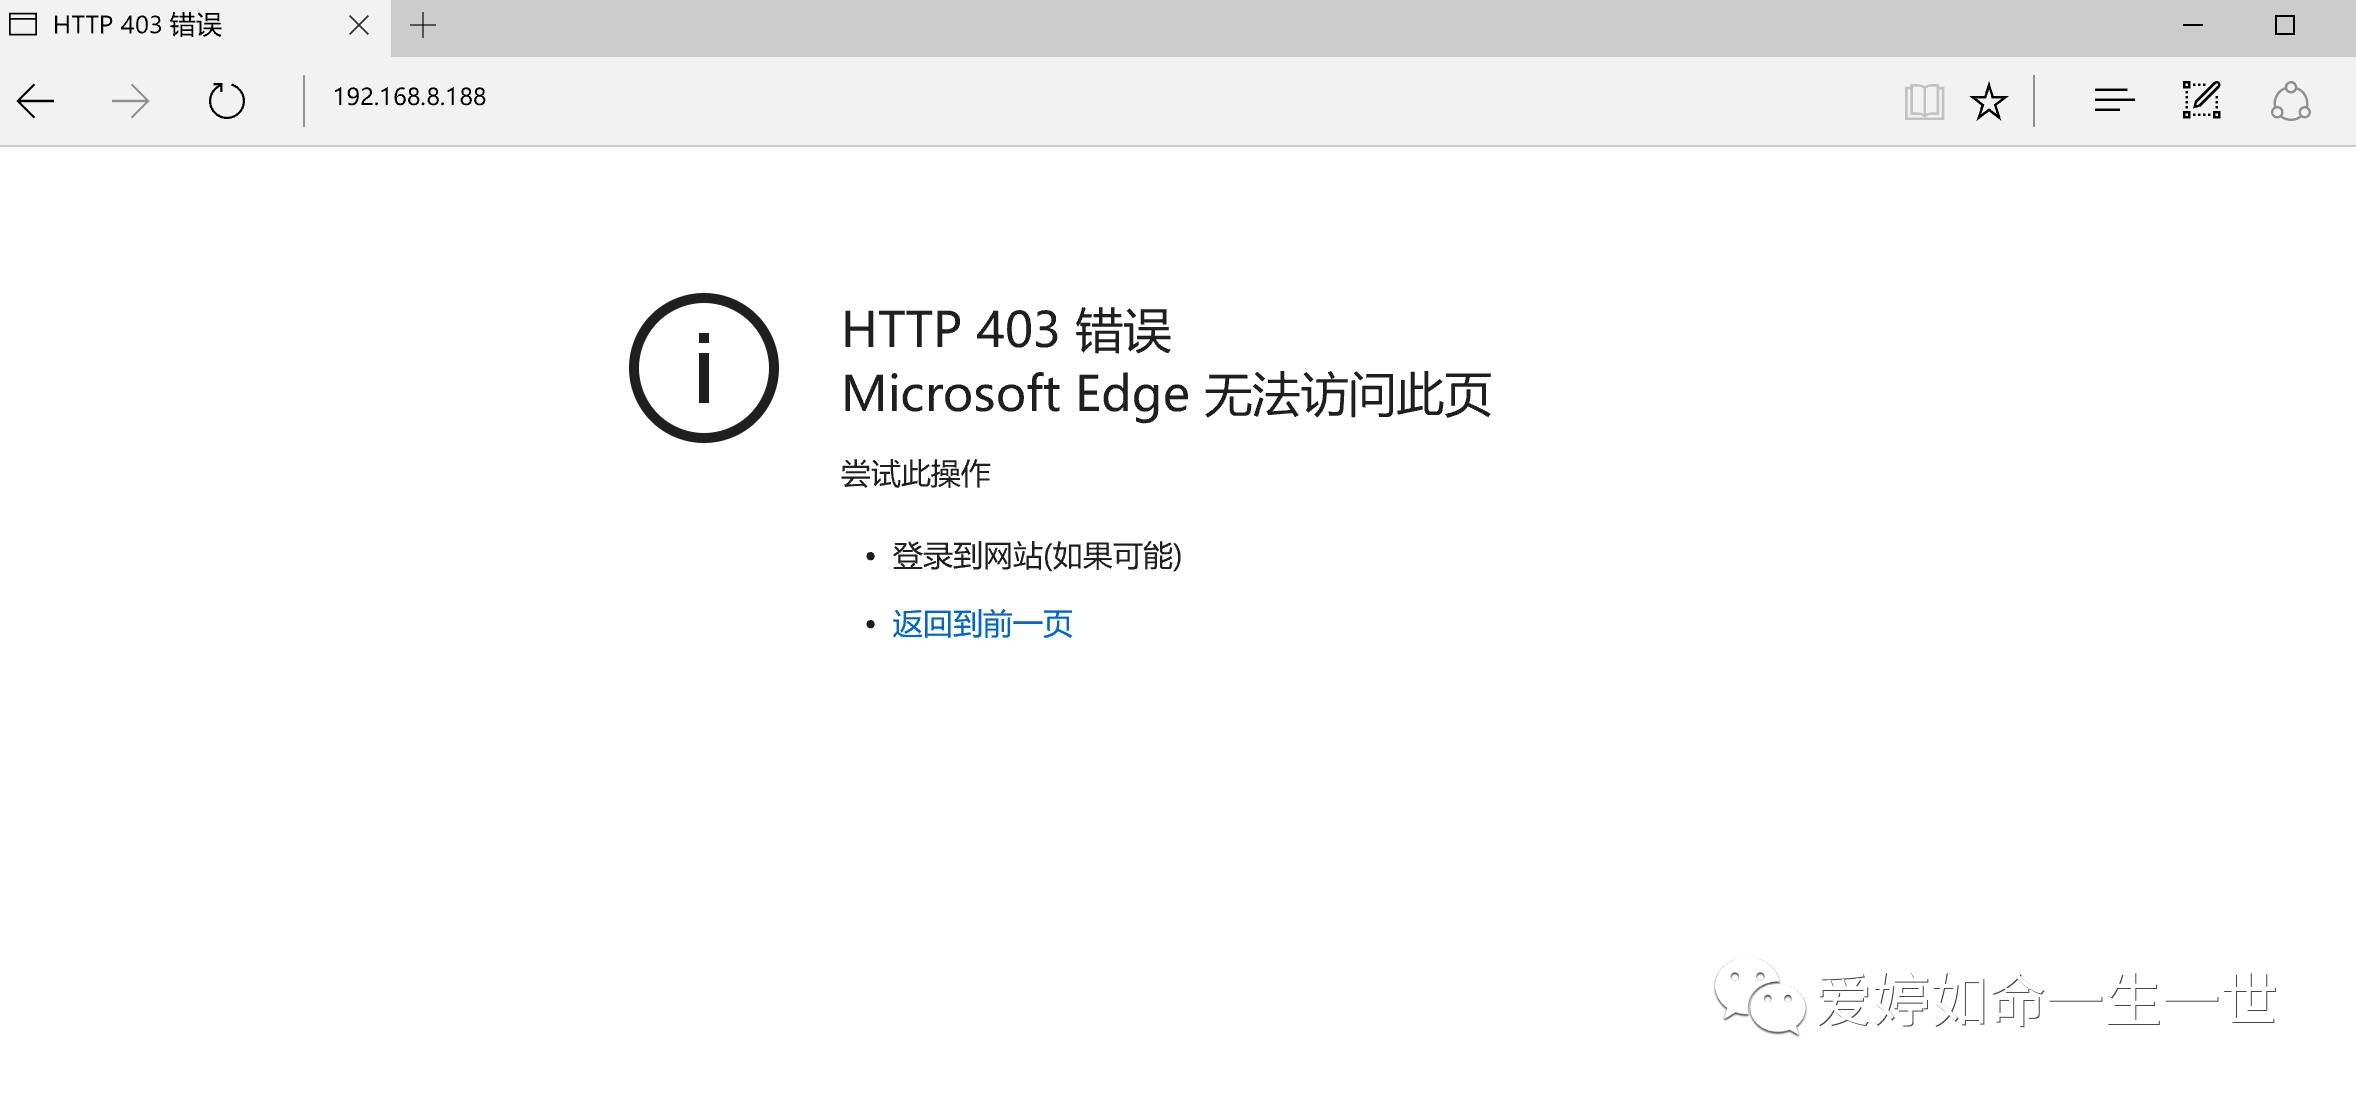This screenshot has width=2356, height=1105.
Task: Open reading view book icon
Action: click(x=1924, y=102)
